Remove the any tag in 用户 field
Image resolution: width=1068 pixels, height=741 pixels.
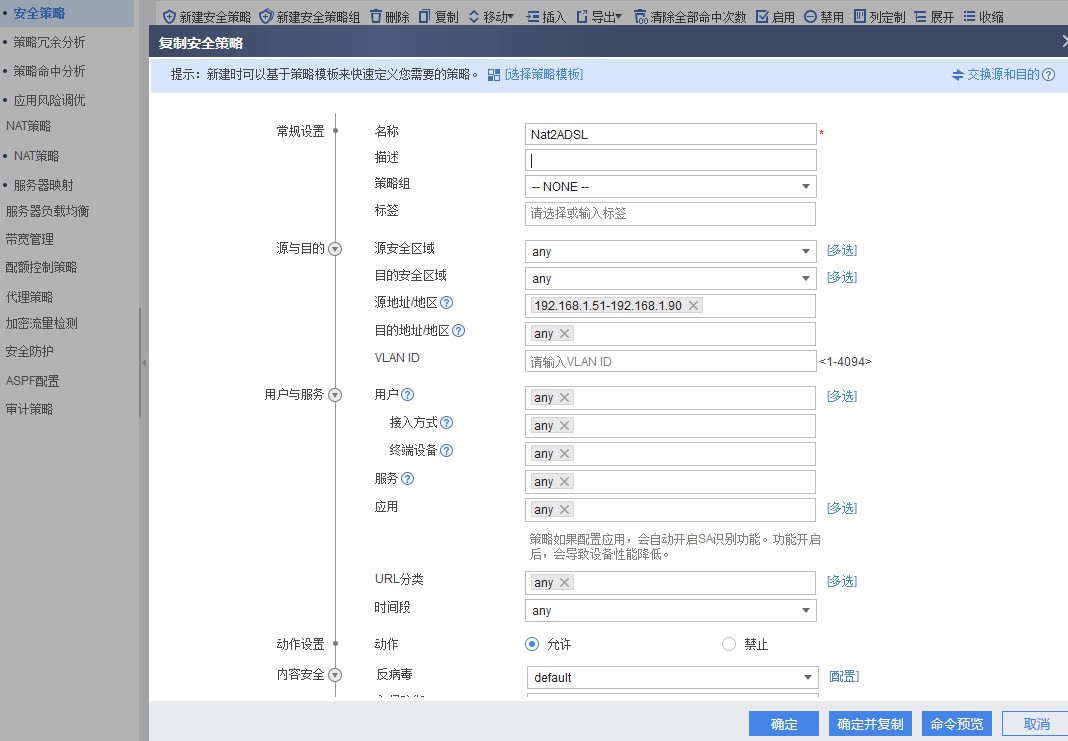point(564,398)
